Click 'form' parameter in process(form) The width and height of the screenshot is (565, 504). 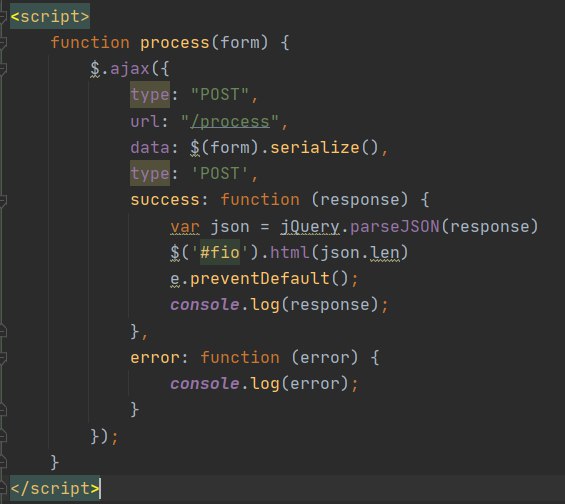point(240,43)
